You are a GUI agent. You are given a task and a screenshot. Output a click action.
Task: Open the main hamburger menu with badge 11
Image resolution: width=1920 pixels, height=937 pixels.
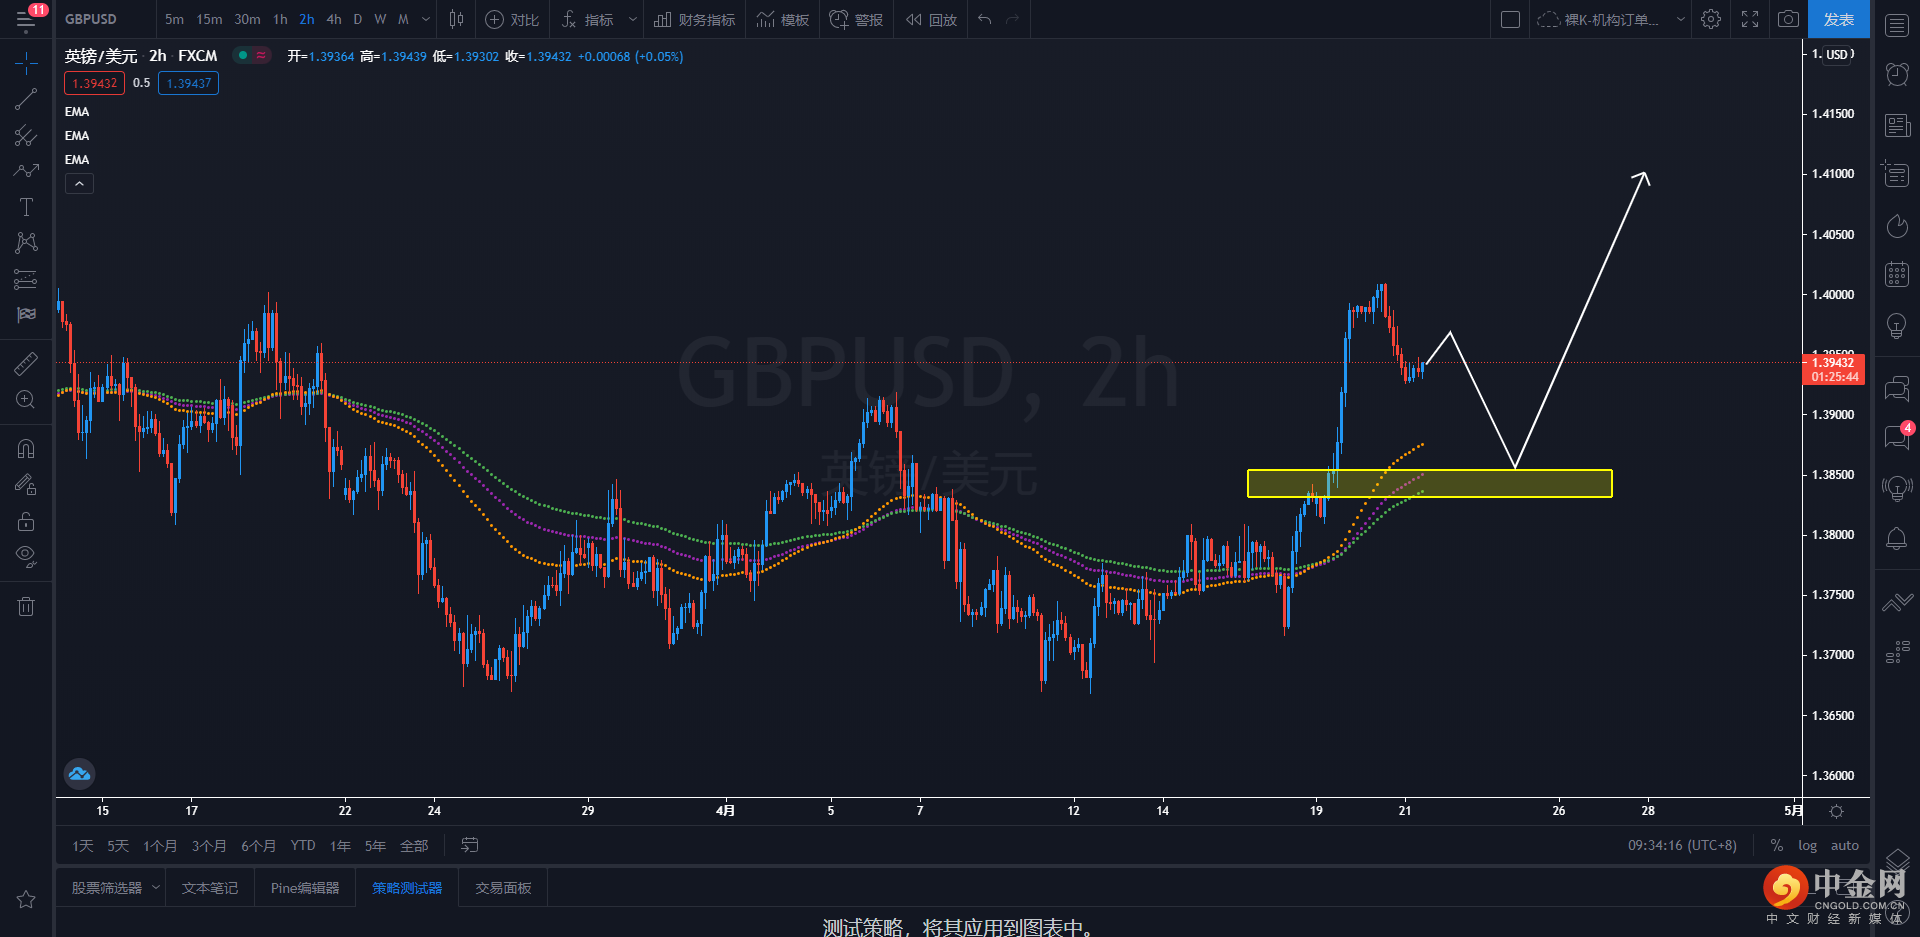[27, 18]
